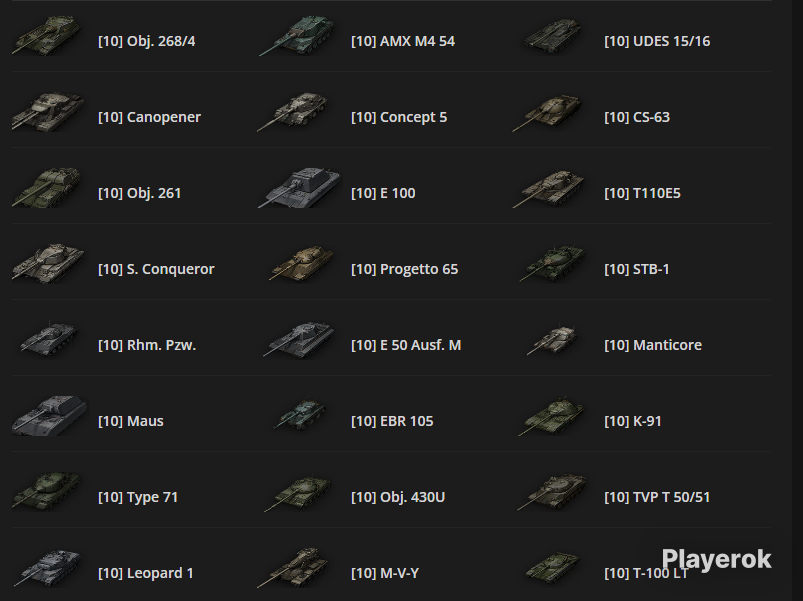Pick the Manticore tank icon
803x601 pixels.
tap(553, 340)
